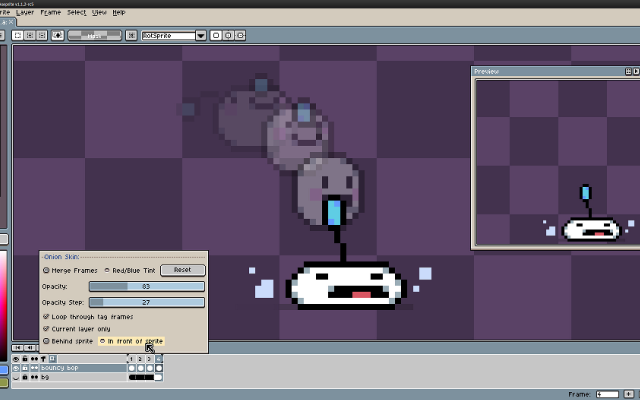Hide the bouncy bop layer

[16, 368]
